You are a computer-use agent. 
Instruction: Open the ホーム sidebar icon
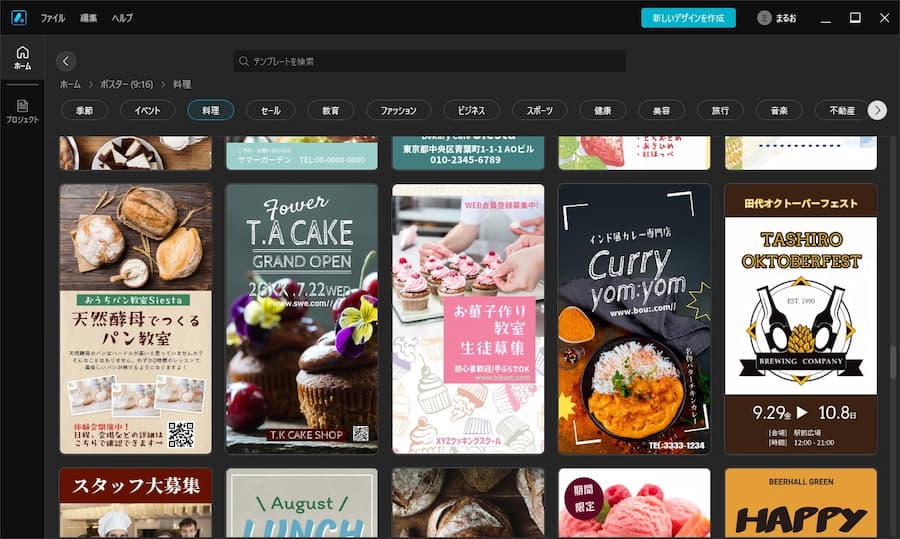(x=22, y=58)
